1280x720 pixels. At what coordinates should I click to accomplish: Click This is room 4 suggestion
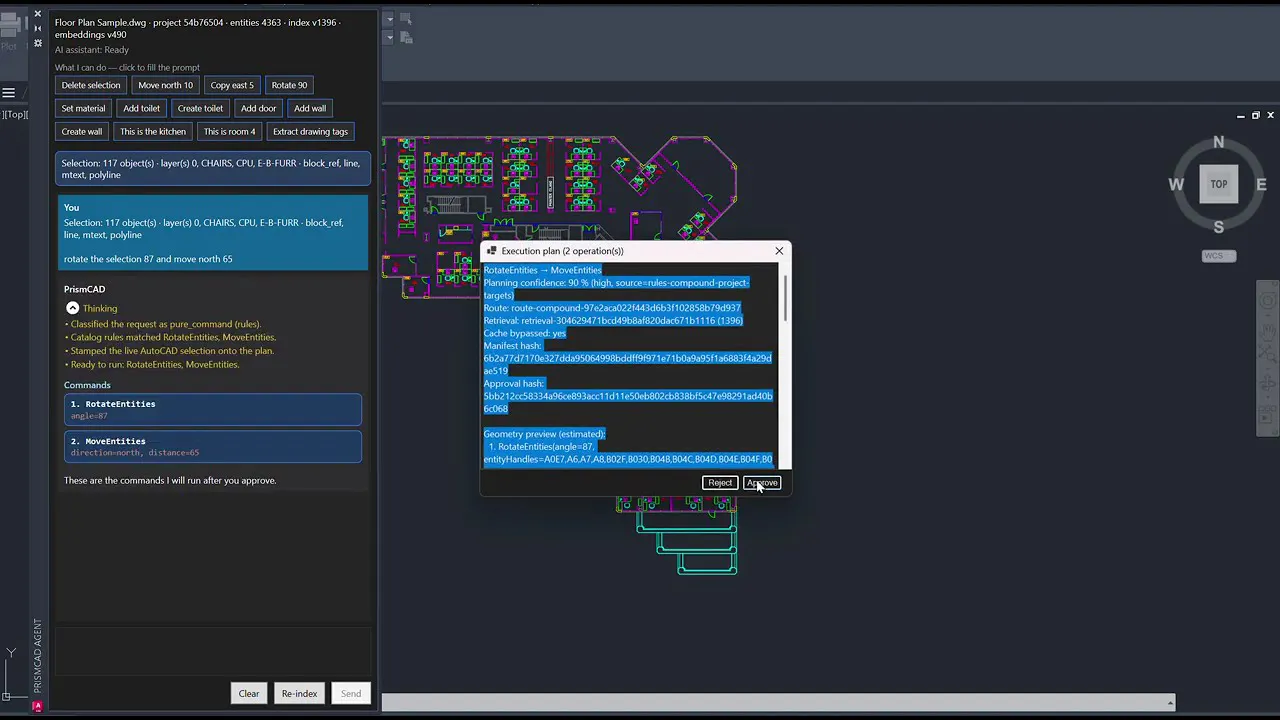[229, 131]
